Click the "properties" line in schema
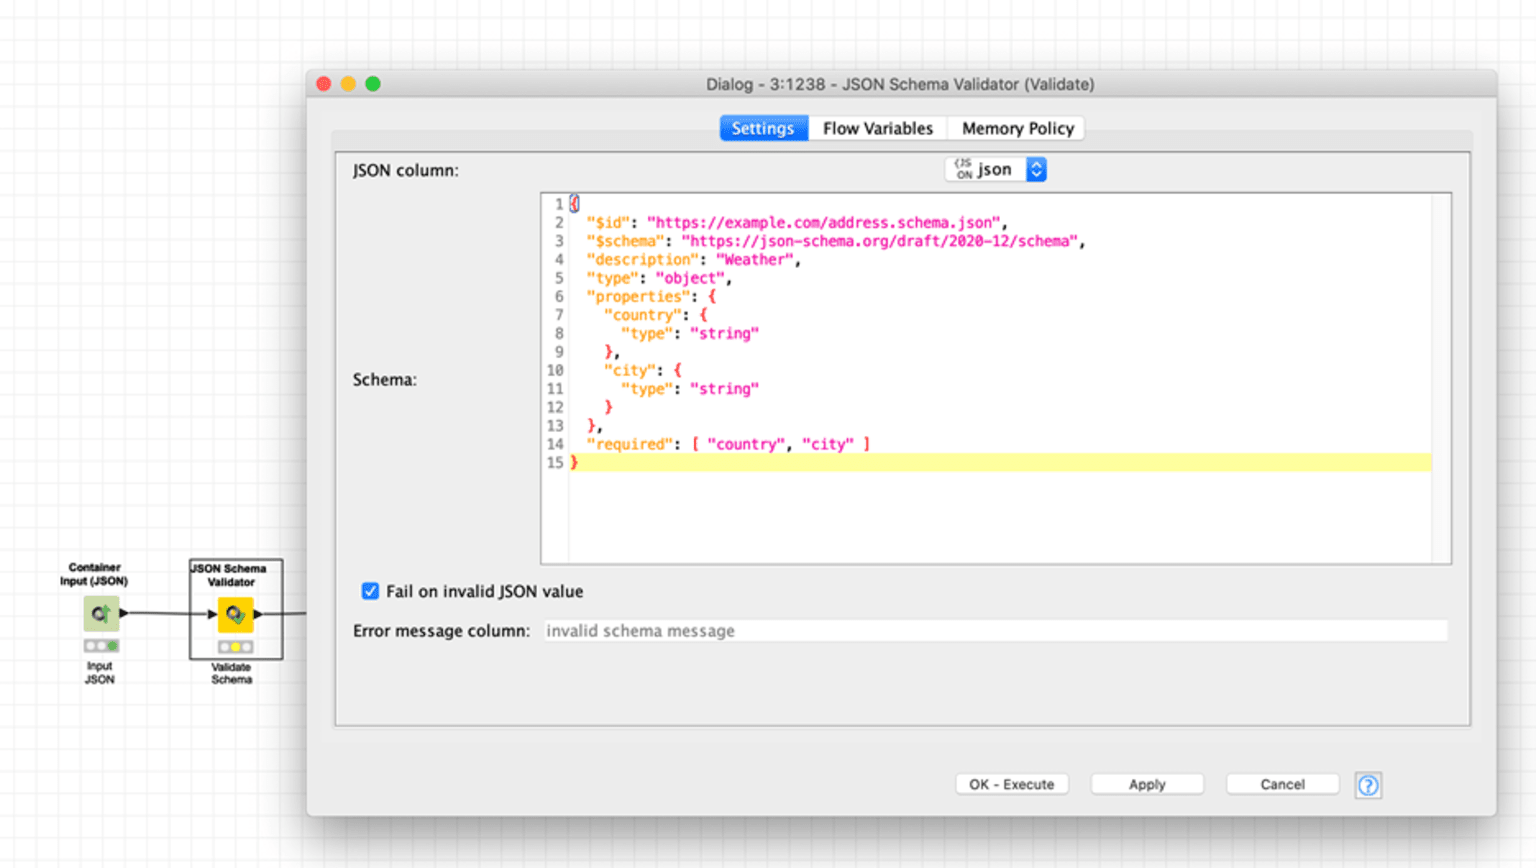 (651, 296)
